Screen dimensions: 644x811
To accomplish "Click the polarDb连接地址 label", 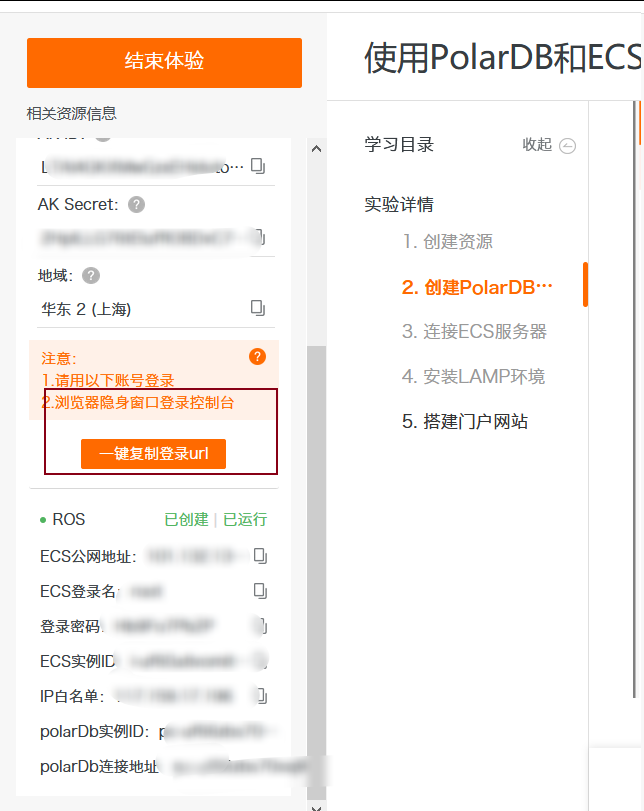I will tap(99, 766).
